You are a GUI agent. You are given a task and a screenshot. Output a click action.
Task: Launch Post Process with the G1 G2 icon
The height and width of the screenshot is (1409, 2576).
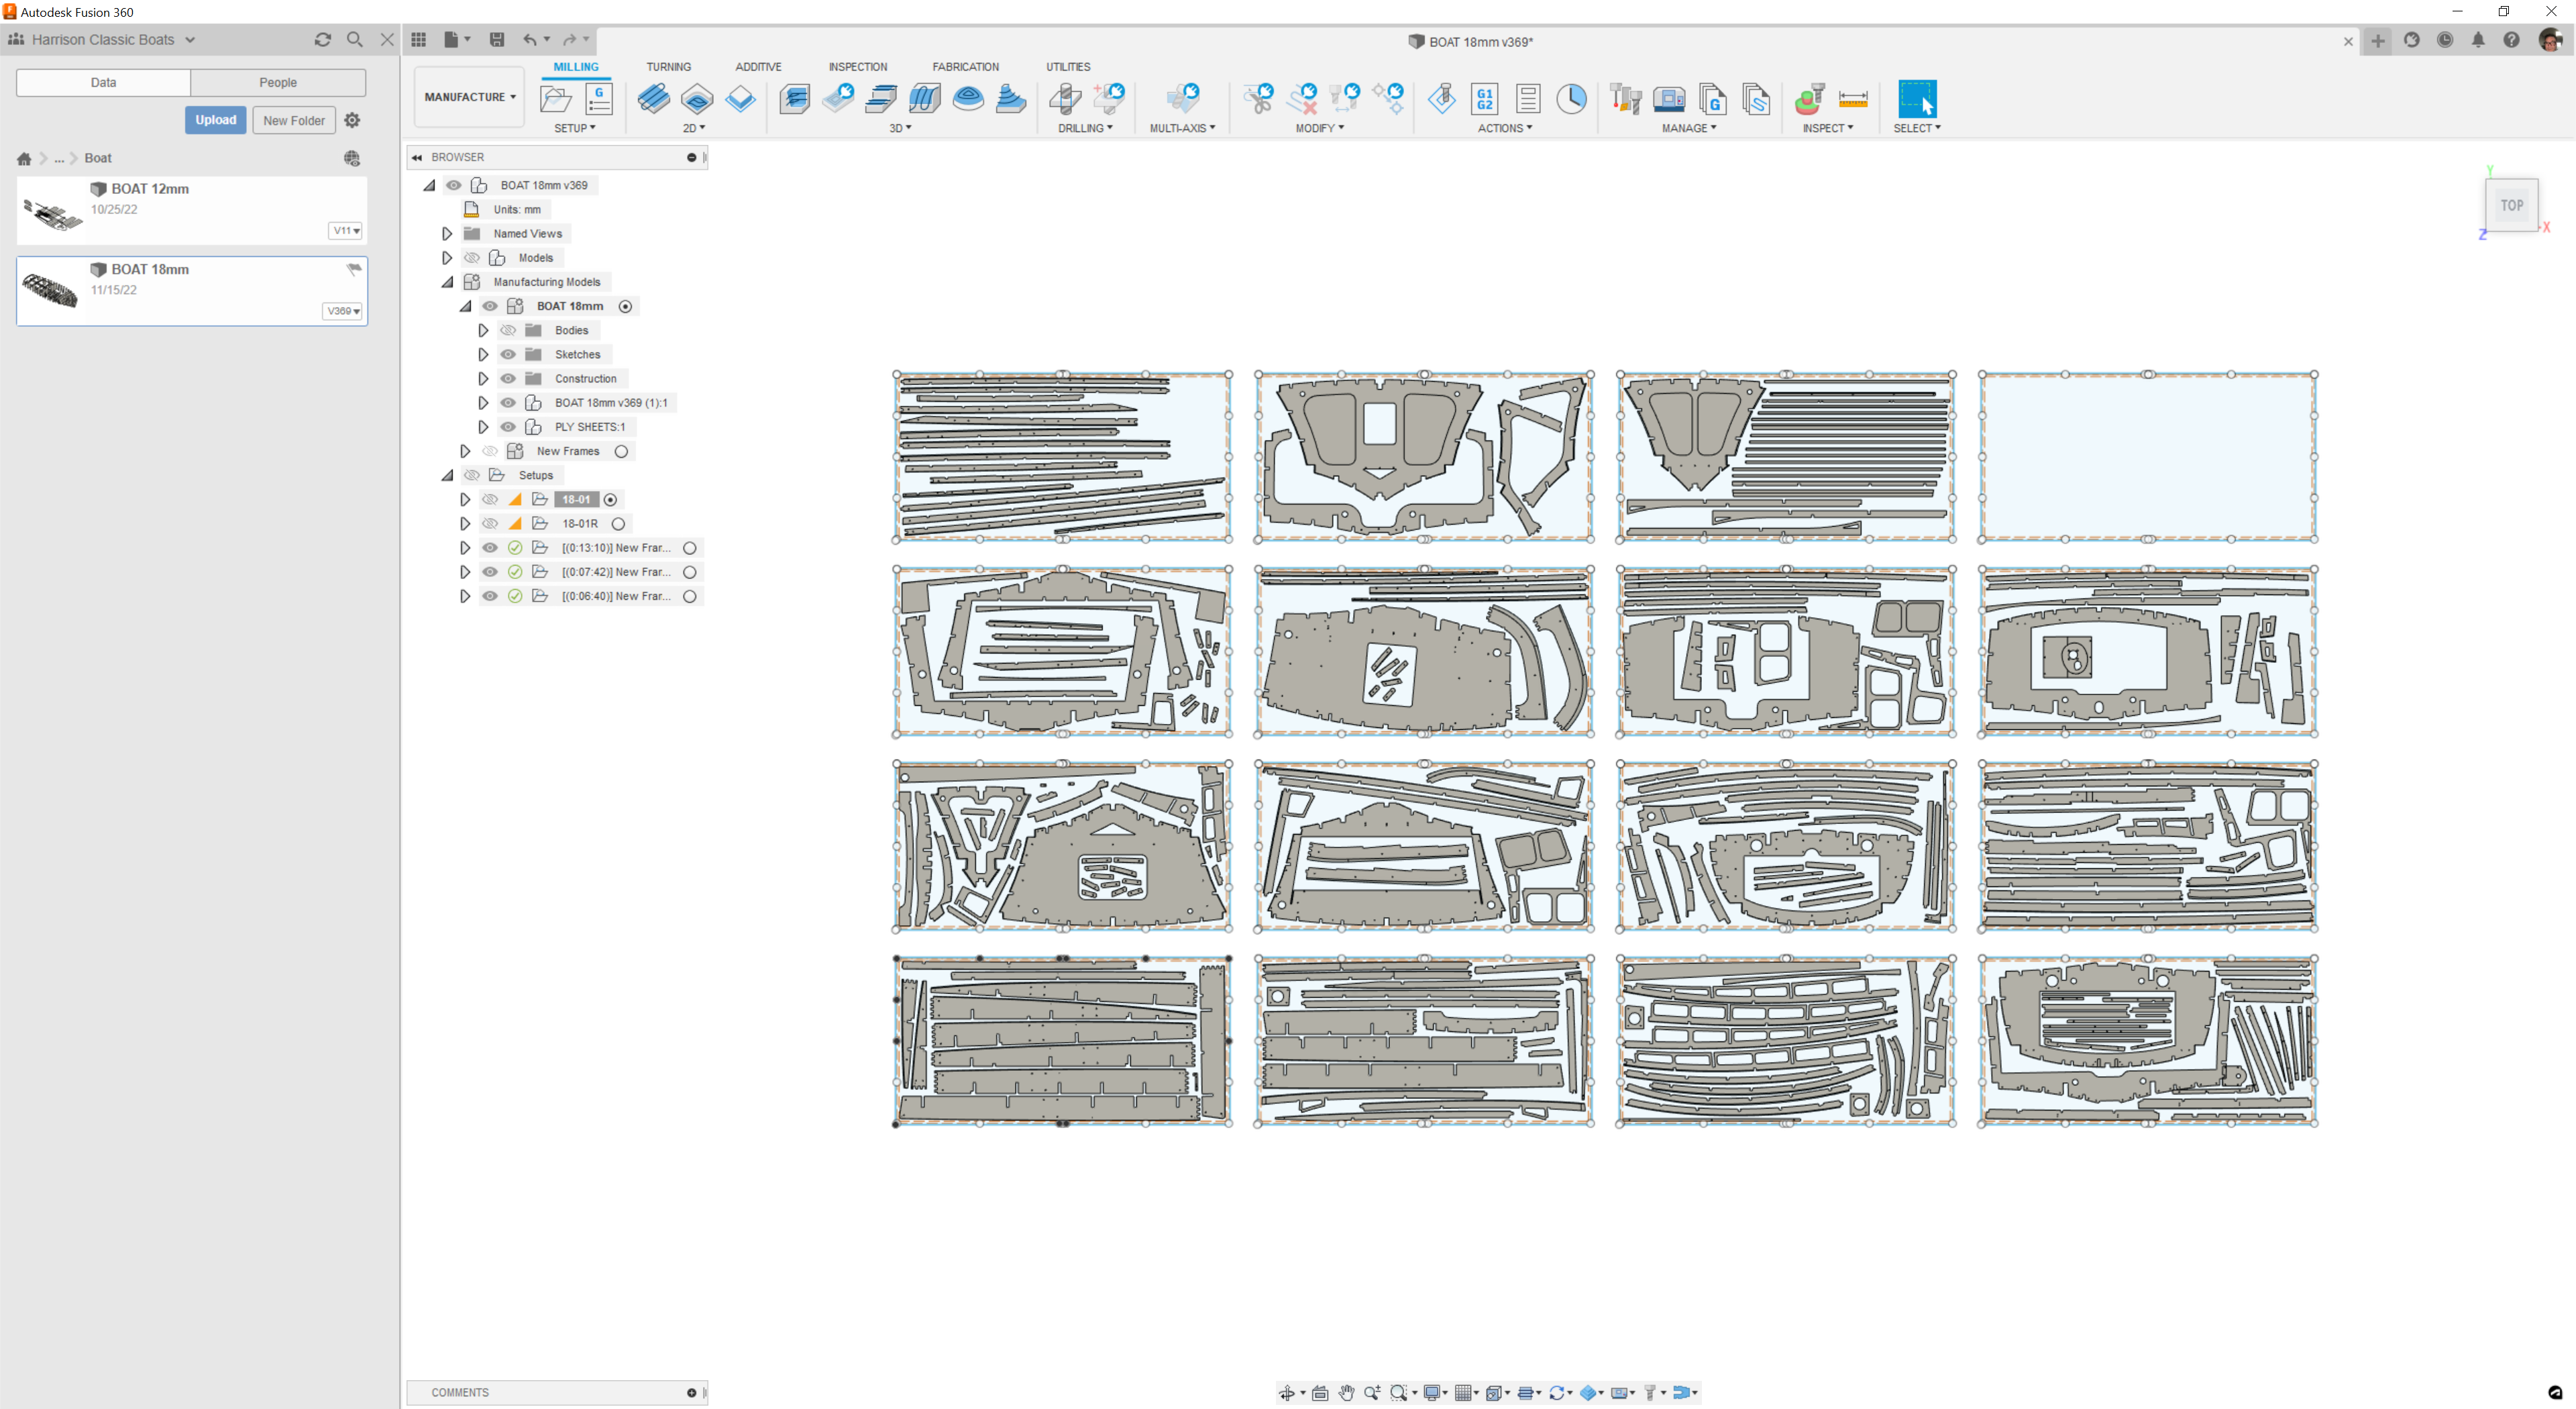pyautogui.click(x=1484, y=100)
